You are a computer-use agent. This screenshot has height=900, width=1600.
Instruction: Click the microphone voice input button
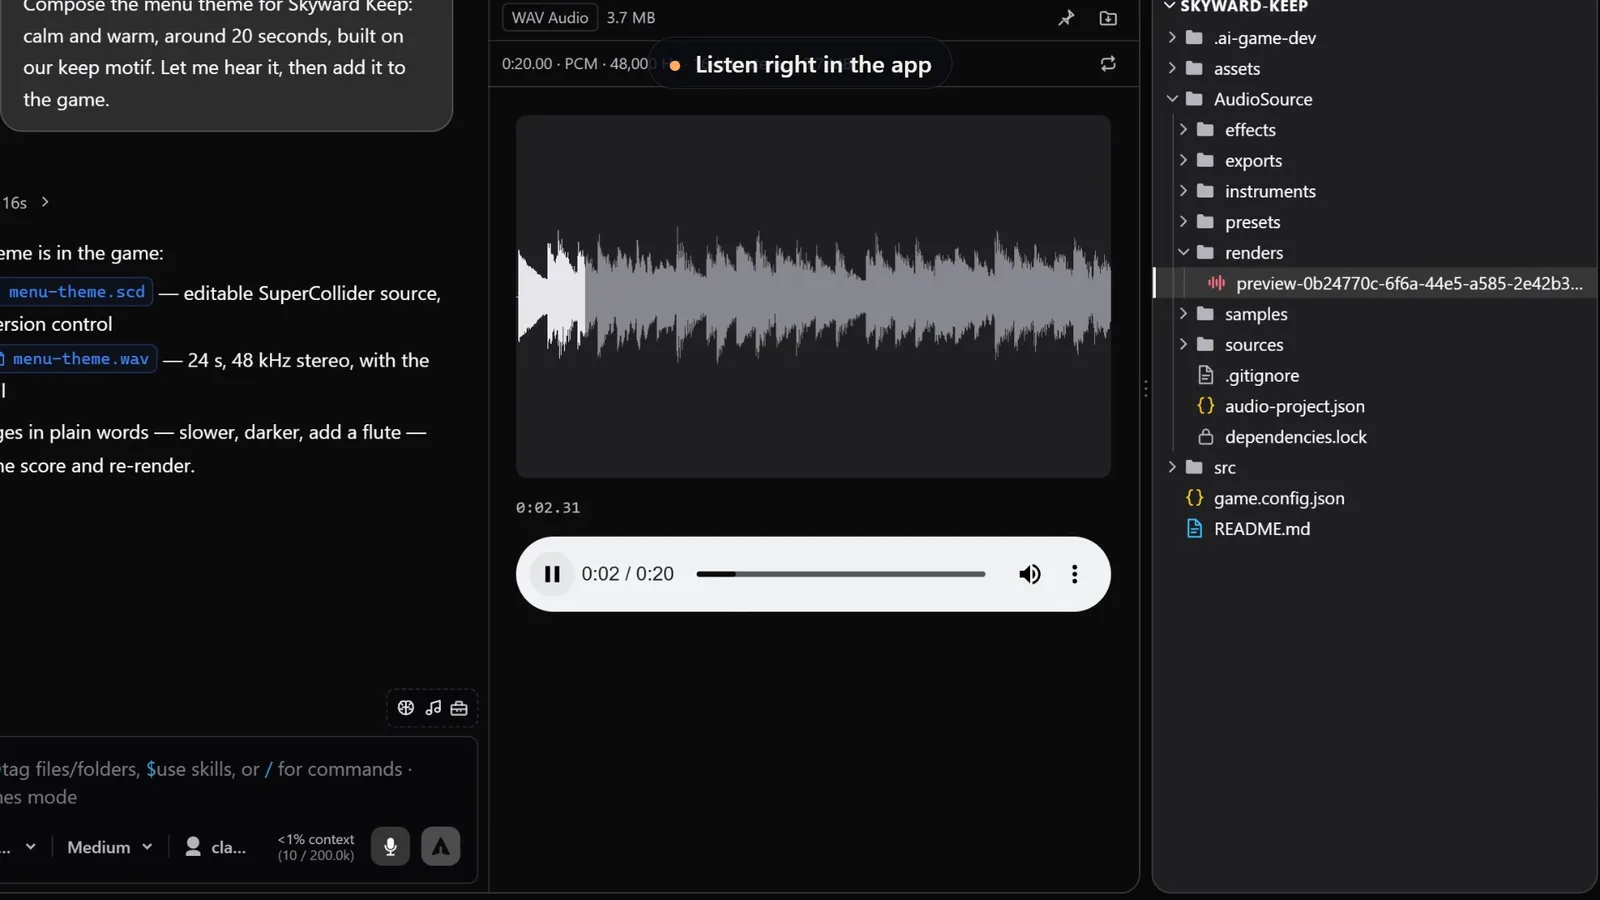[x=390, y=847]
